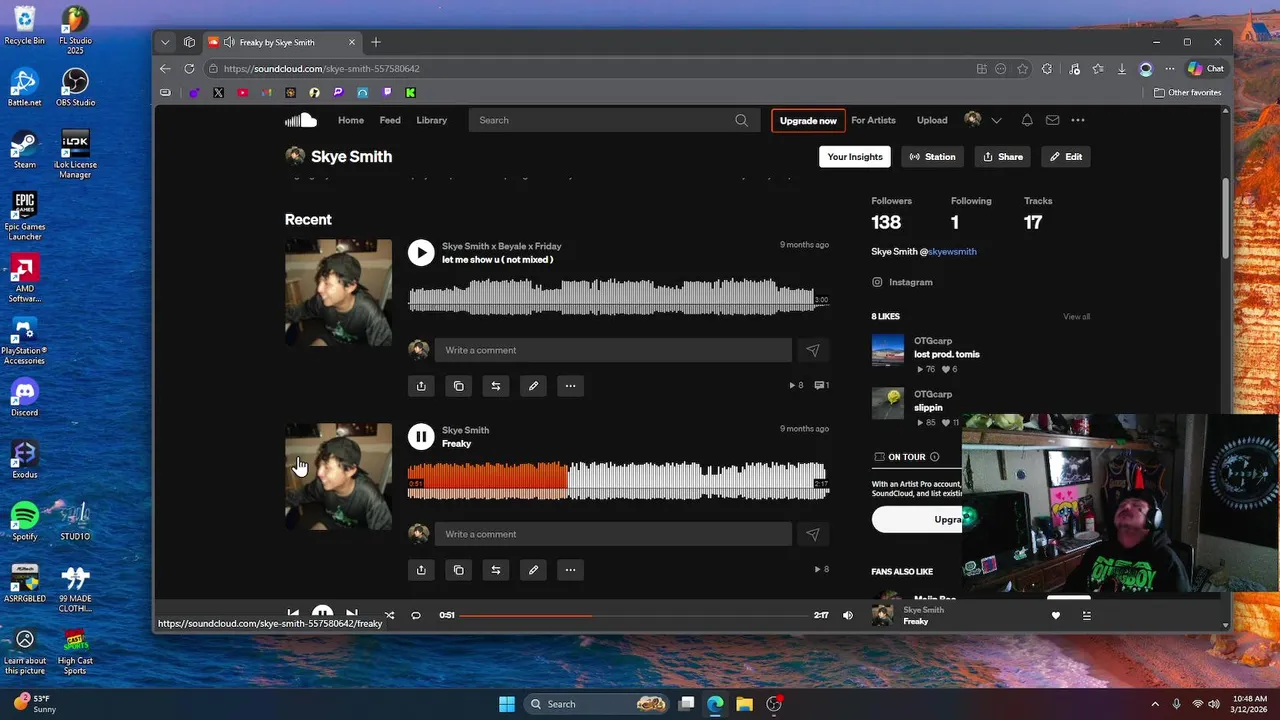The image size is (1280, 720).
Task: Open the three-dot menu in SoundCloud header
Action: [x=1078, y=120]
